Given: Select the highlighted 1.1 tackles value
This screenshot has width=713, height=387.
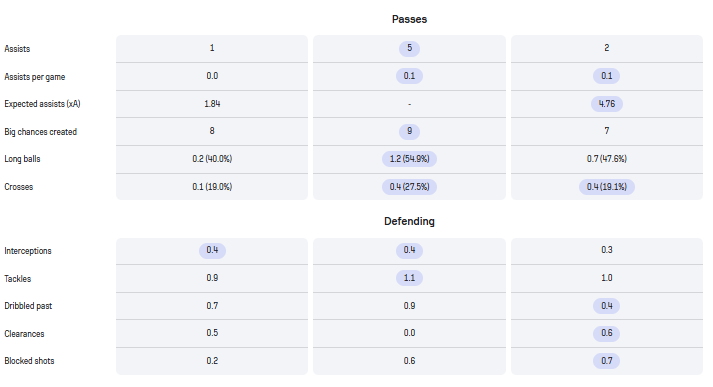Looking at the screenshot, I should pyautogui.click(x=409, y=278).
